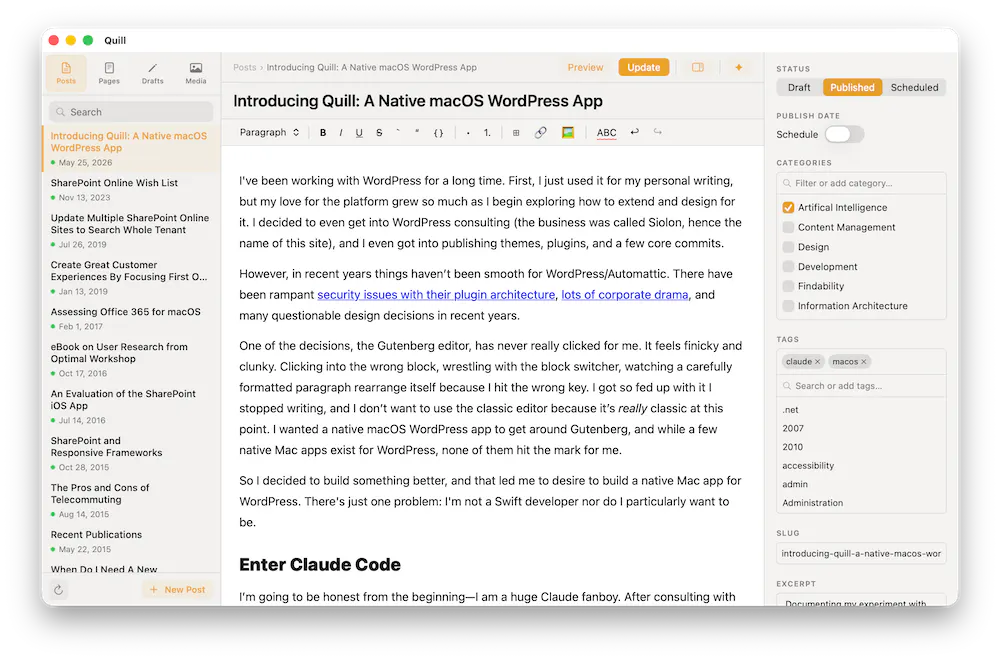Switch to the Pages tab
The image size is (1000, 661).
[109, 73]
